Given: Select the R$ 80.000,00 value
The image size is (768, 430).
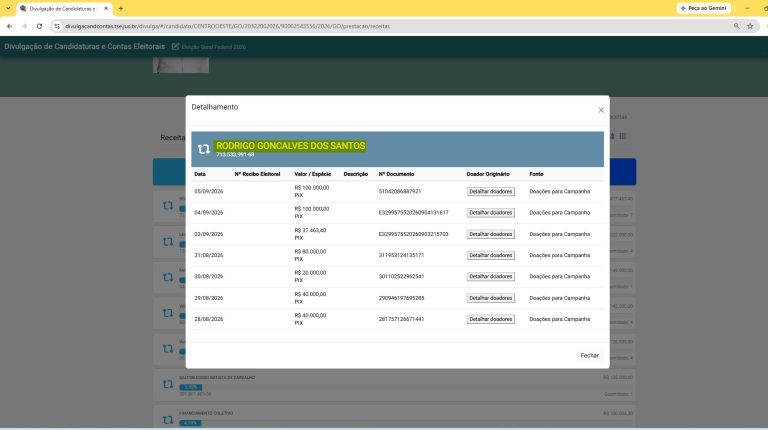Looking at the screenshot, I should [x=310, y=252].
